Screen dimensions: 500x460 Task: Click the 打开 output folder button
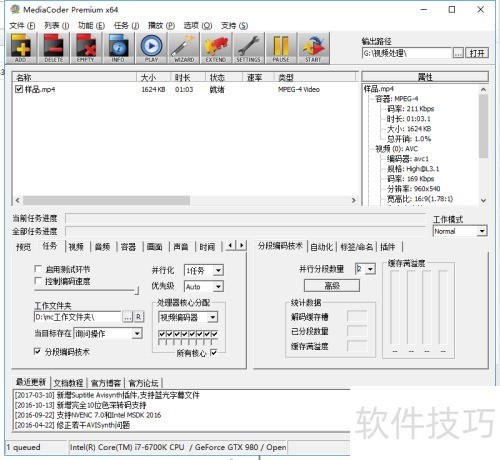[x=477, y=53]
